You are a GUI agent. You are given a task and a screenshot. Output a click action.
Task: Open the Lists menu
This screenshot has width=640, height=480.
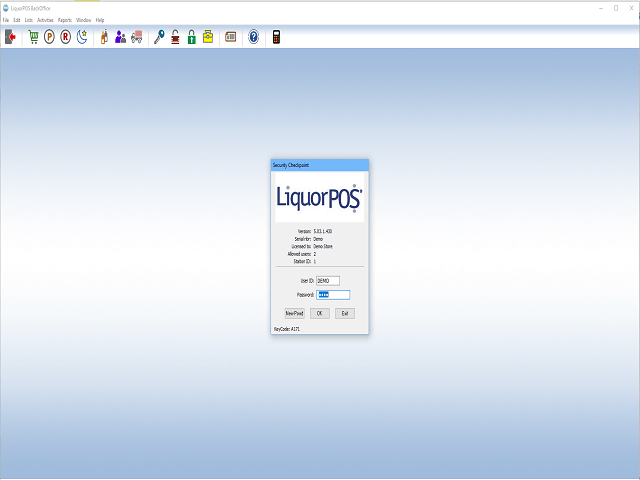(28, 20)
